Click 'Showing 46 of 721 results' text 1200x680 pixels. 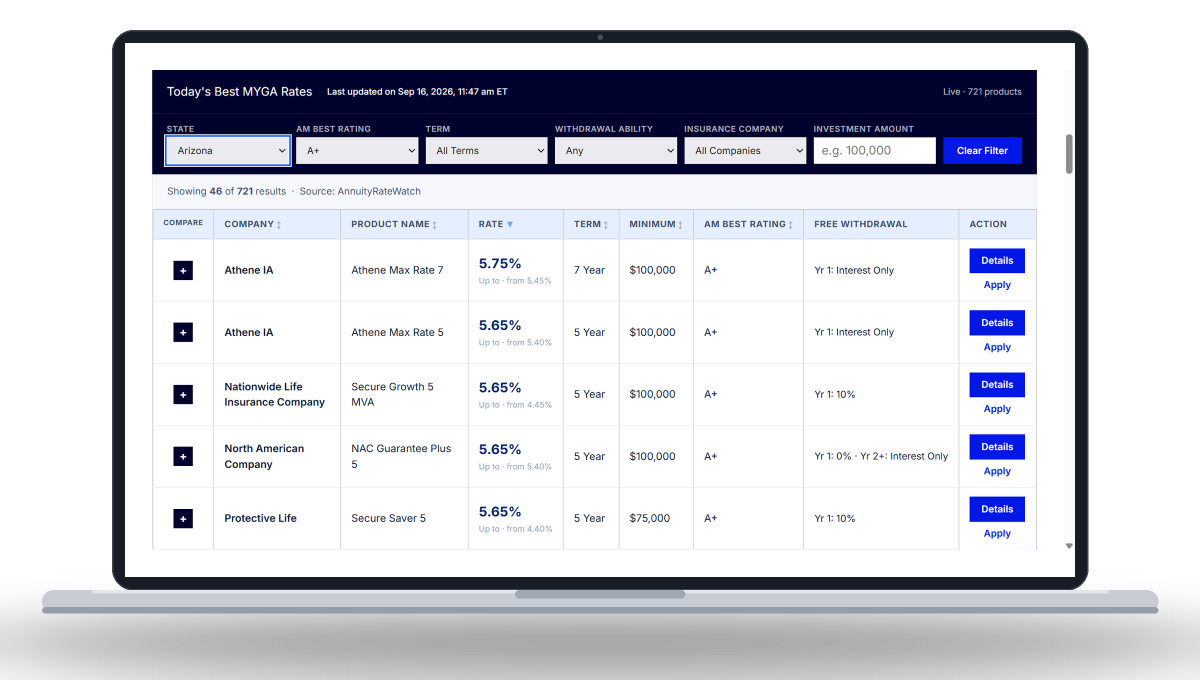coord(226,191)
